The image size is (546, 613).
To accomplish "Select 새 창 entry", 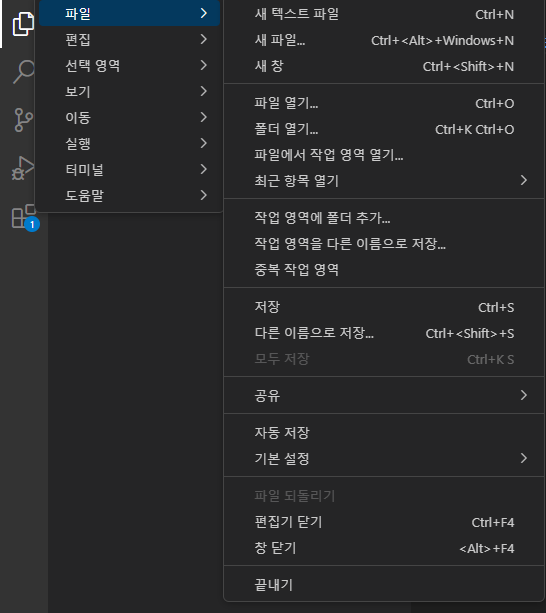I will pos(384,66).
